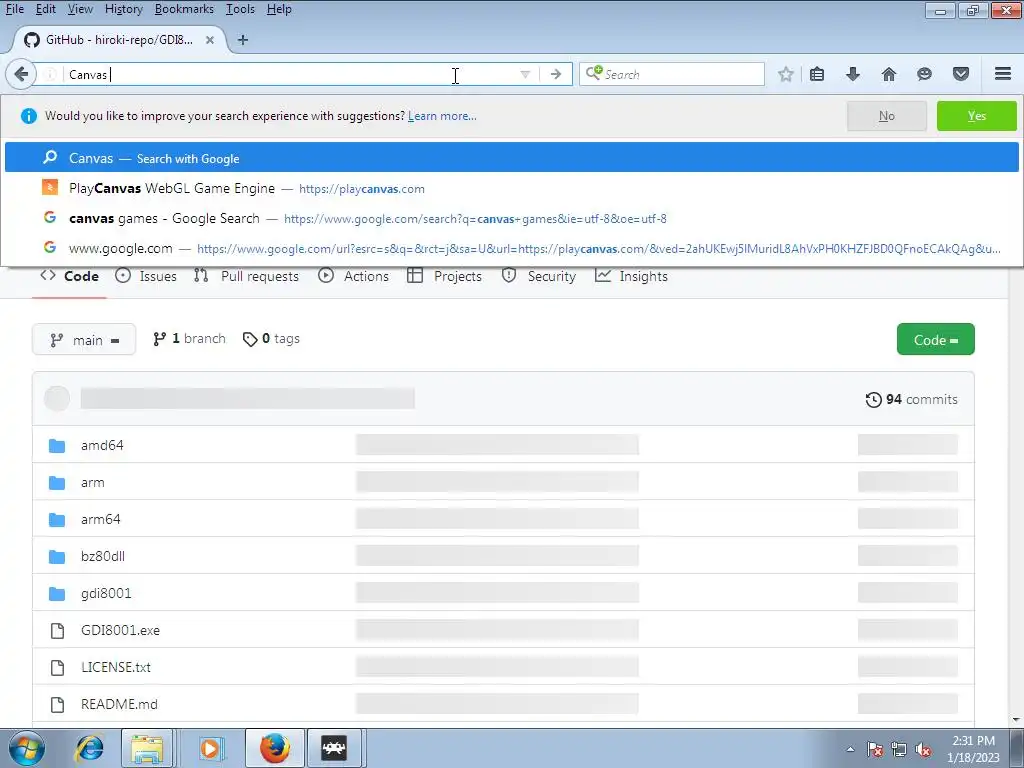Image resolution: width=1024 pixels, height=768 pixels.
Task: Open the History menu
Action: click(x=123, y=9)
